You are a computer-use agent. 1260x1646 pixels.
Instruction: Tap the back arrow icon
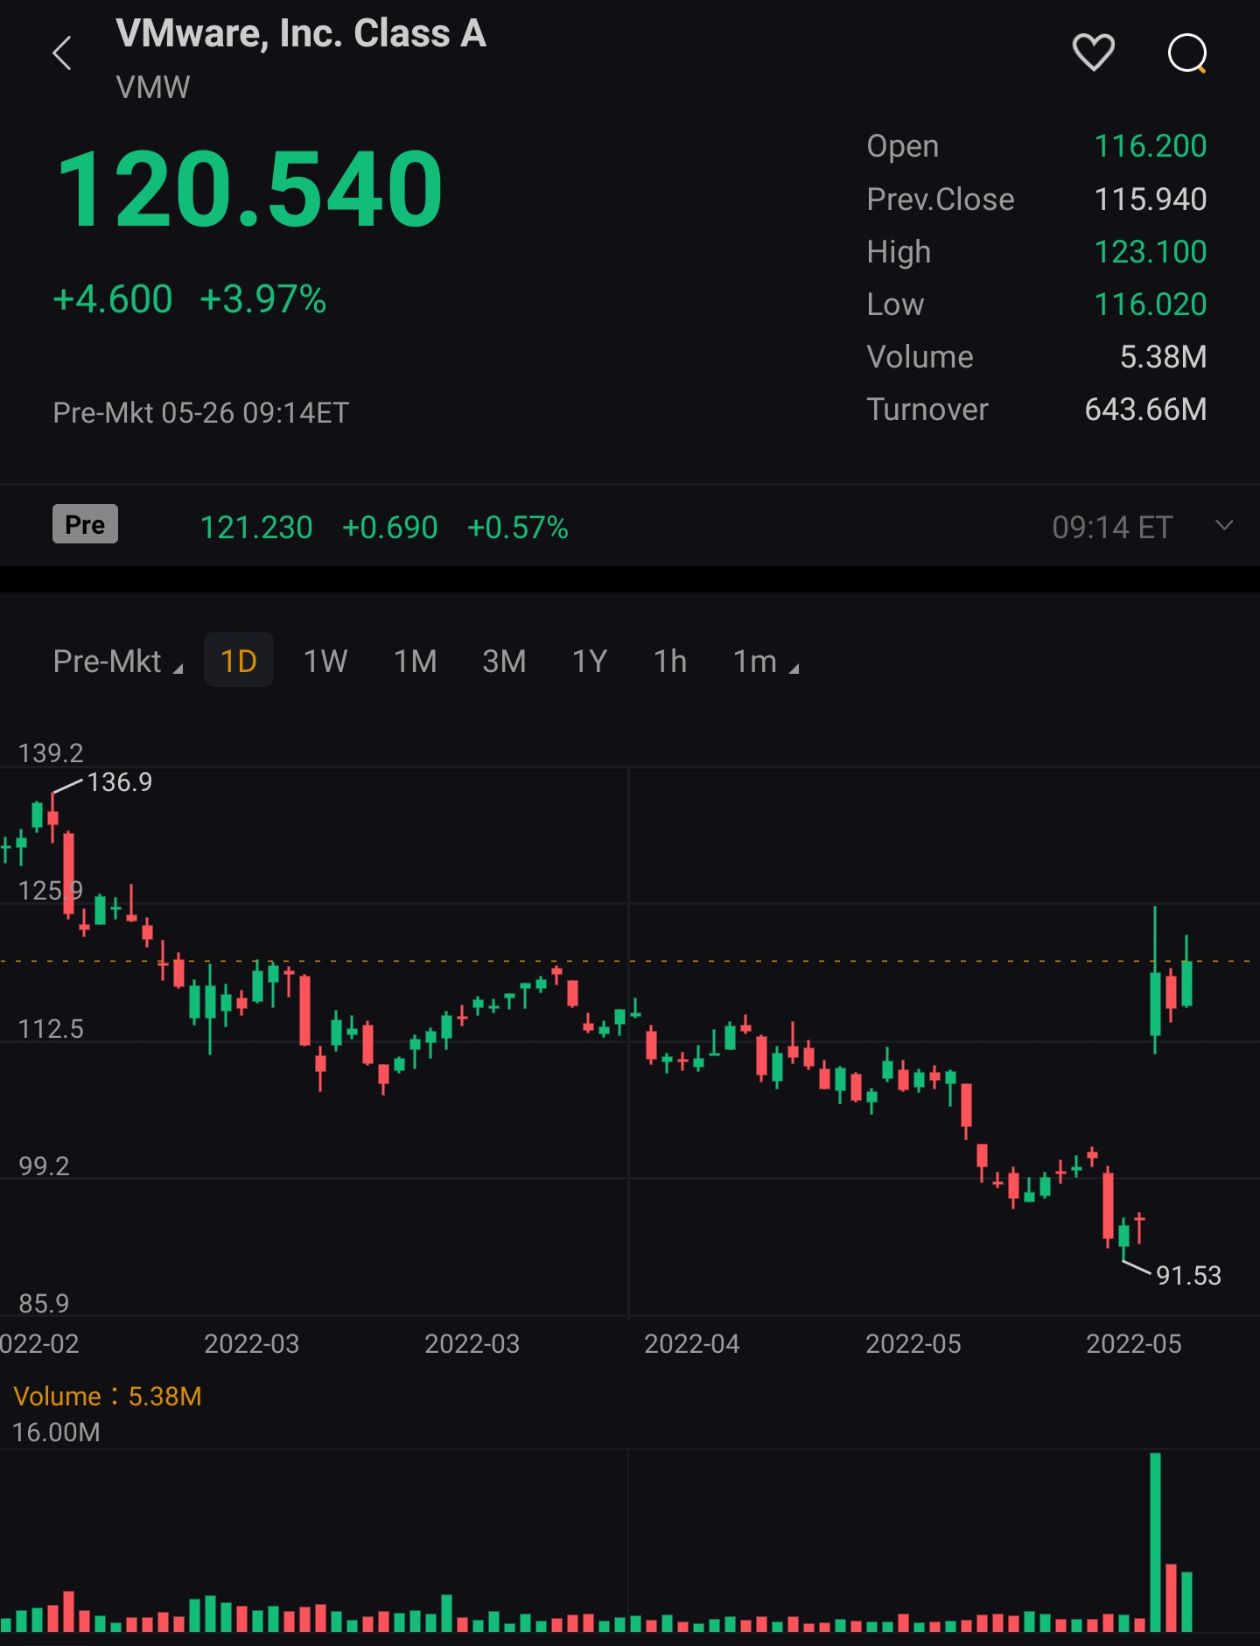[62, 53]
